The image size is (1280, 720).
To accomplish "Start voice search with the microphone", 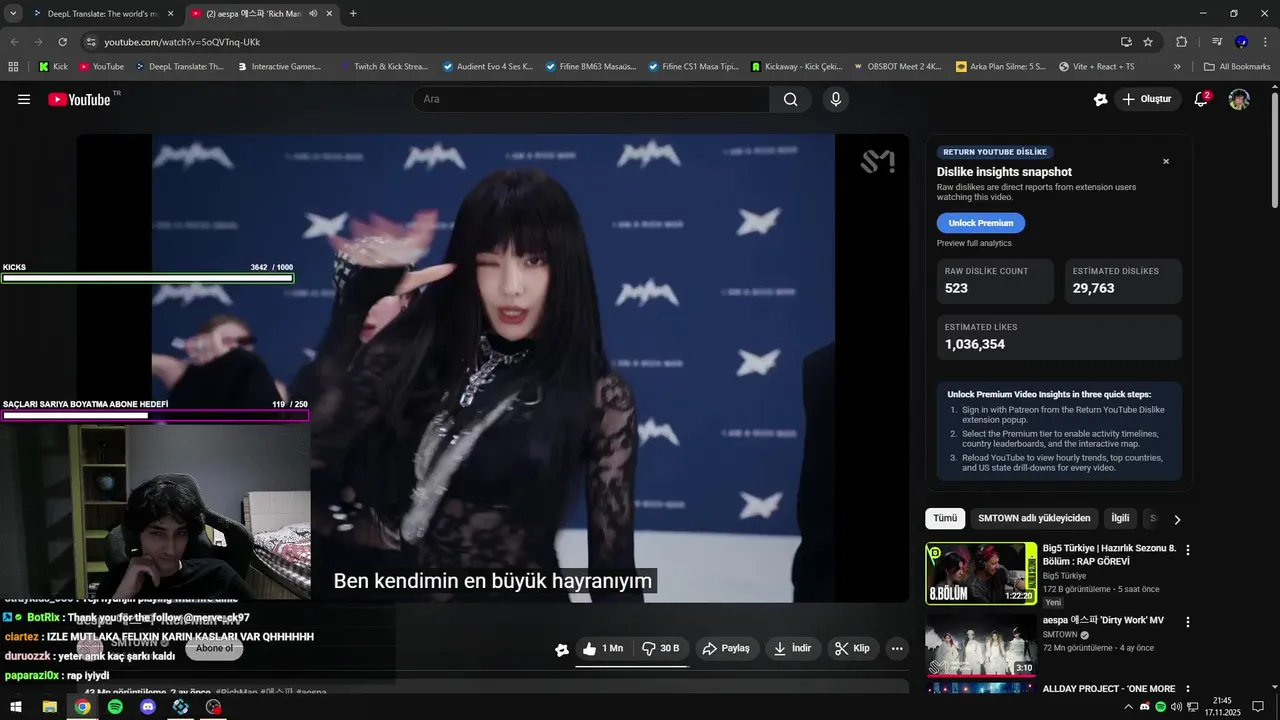I will pos(835,99).
